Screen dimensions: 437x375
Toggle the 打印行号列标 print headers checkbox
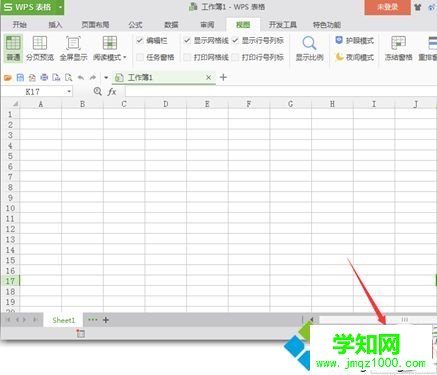(x=235, y=57)
